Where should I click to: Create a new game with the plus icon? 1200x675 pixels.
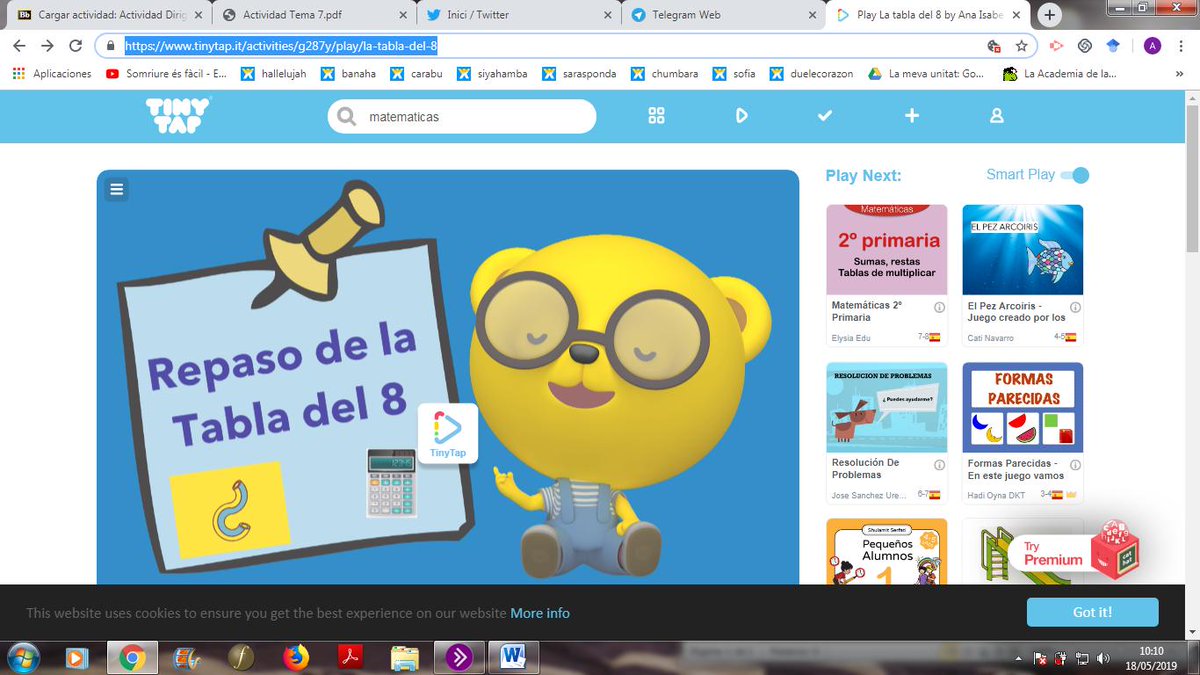(x=912, y=116)
